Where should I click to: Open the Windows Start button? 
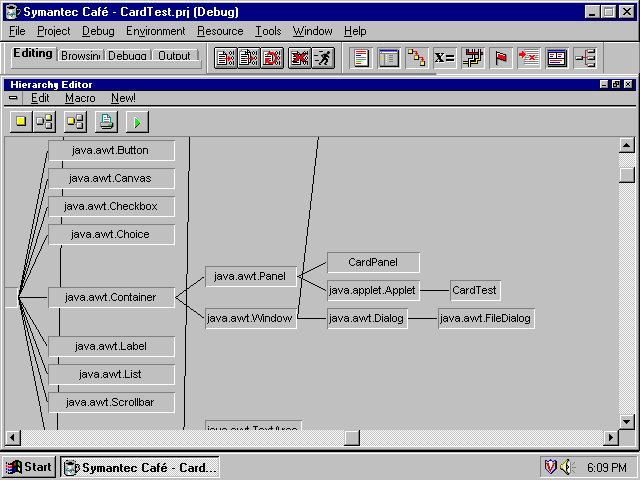pyautogui.click(x=29, y=467)
